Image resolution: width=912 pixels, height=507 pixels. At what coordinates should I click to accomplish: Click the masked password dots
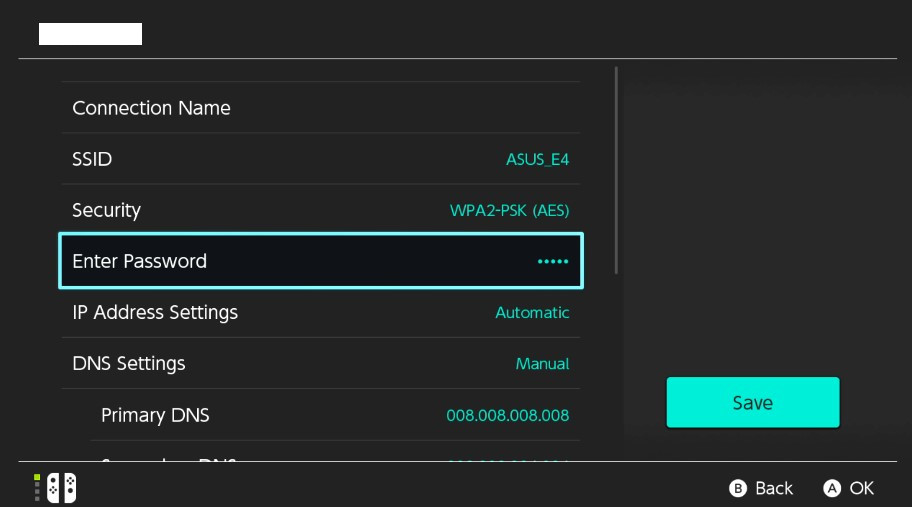point(553,262)
